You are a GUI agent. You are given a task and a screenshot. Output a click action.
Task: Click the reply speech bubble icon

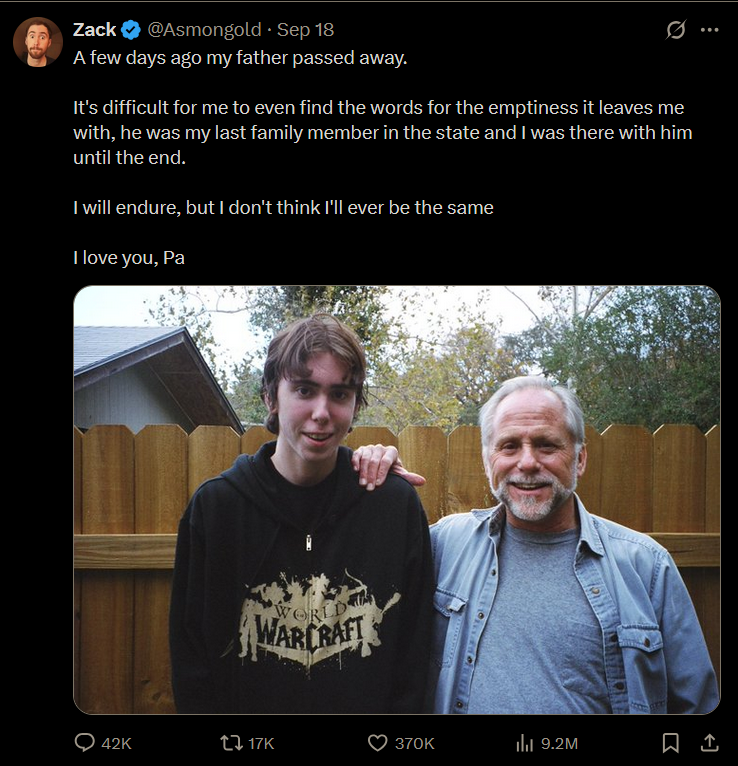coord(85,743)
